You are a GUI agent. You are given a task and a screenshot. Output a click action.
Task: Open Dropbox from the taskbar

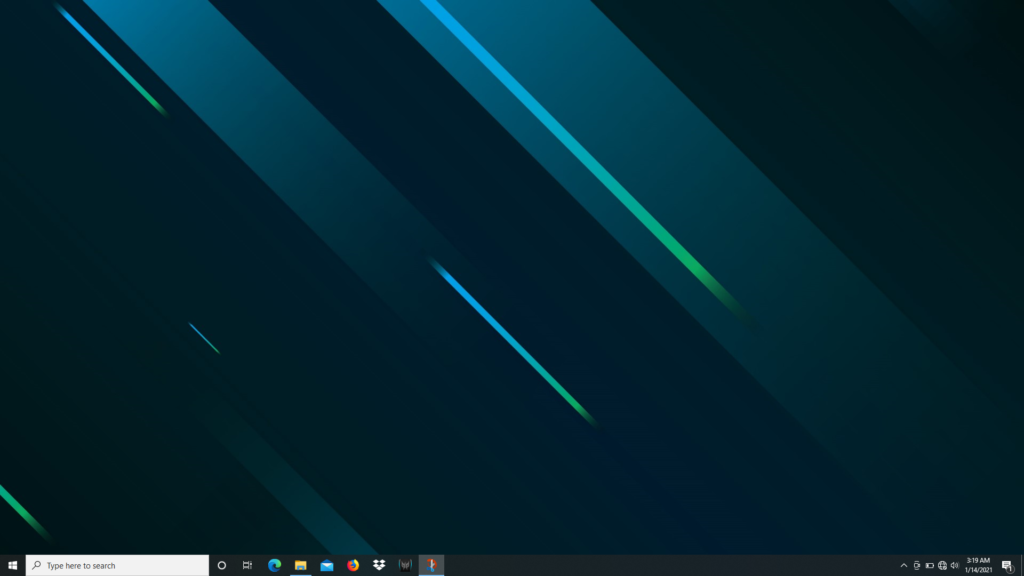click(x=379, y=566)
